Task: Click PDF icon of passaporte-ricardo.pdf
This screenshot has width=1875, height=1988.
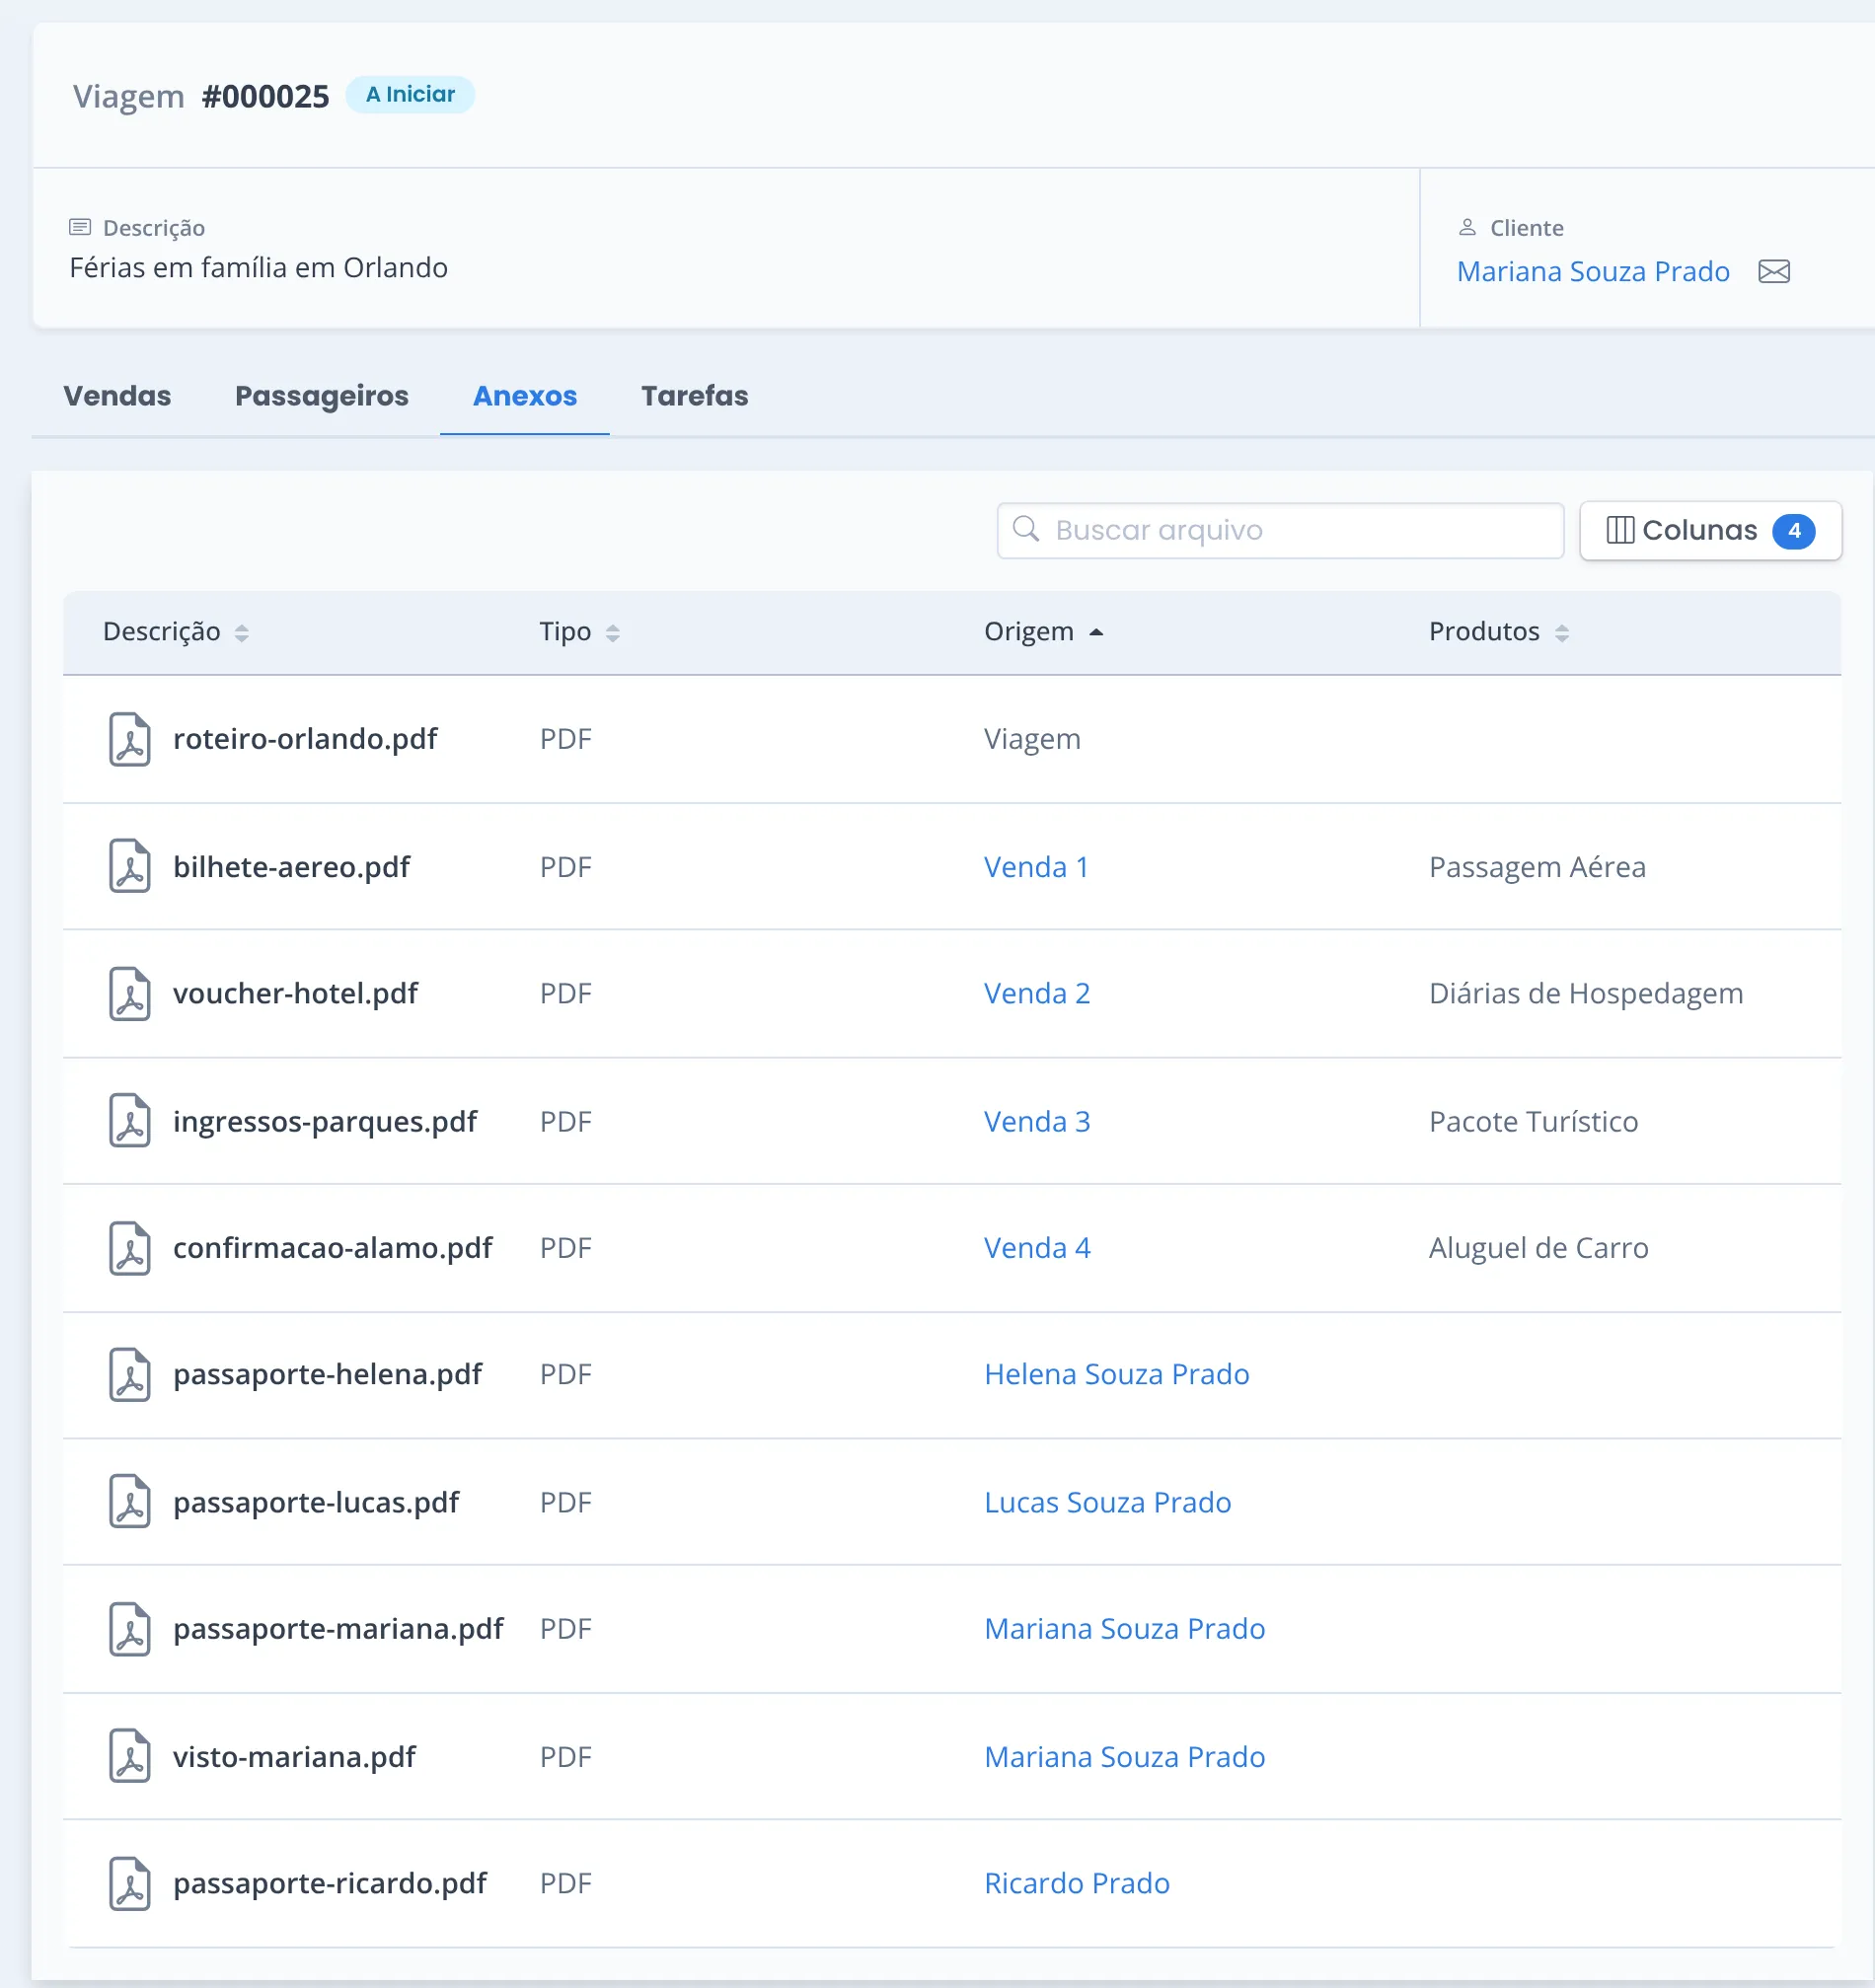Action: (x=130, y=1884)
